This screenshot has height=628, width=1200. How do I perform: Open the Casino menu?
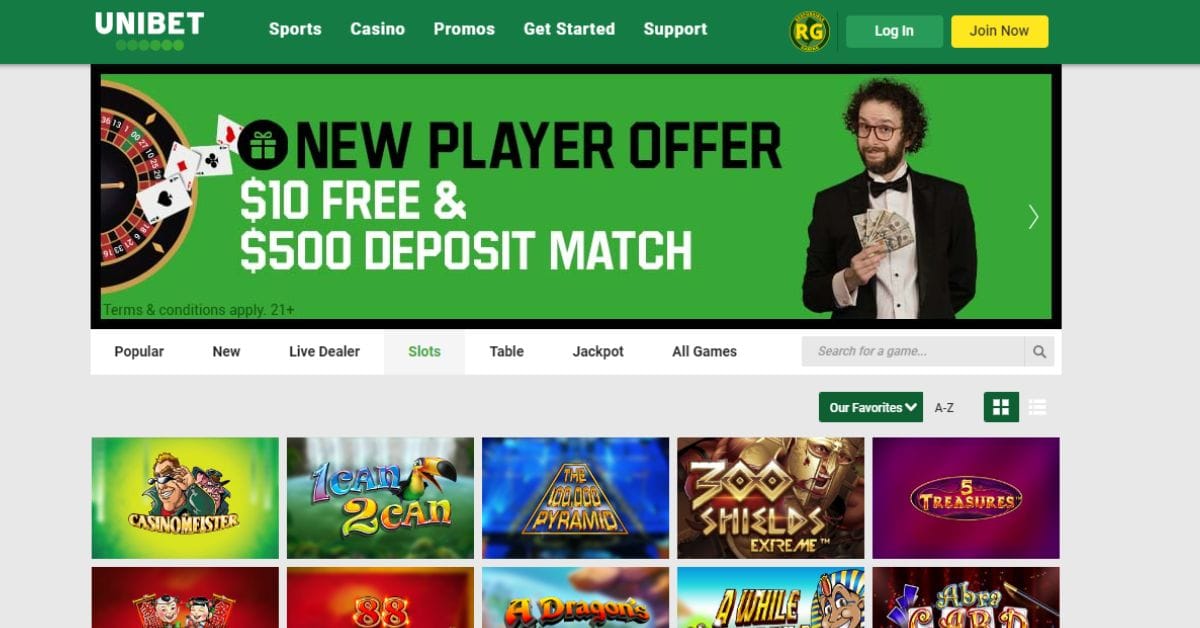[377, 29]
